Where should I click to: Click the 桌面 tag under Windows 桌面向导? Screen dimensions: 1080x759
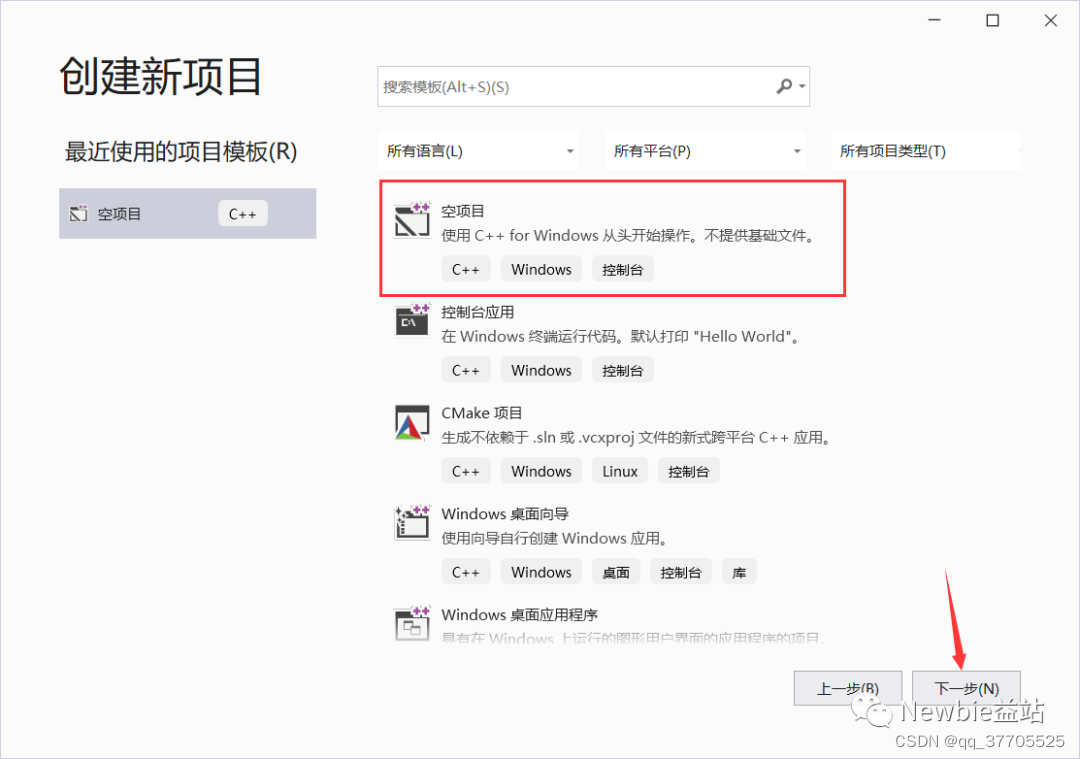(x=616, y=572)
